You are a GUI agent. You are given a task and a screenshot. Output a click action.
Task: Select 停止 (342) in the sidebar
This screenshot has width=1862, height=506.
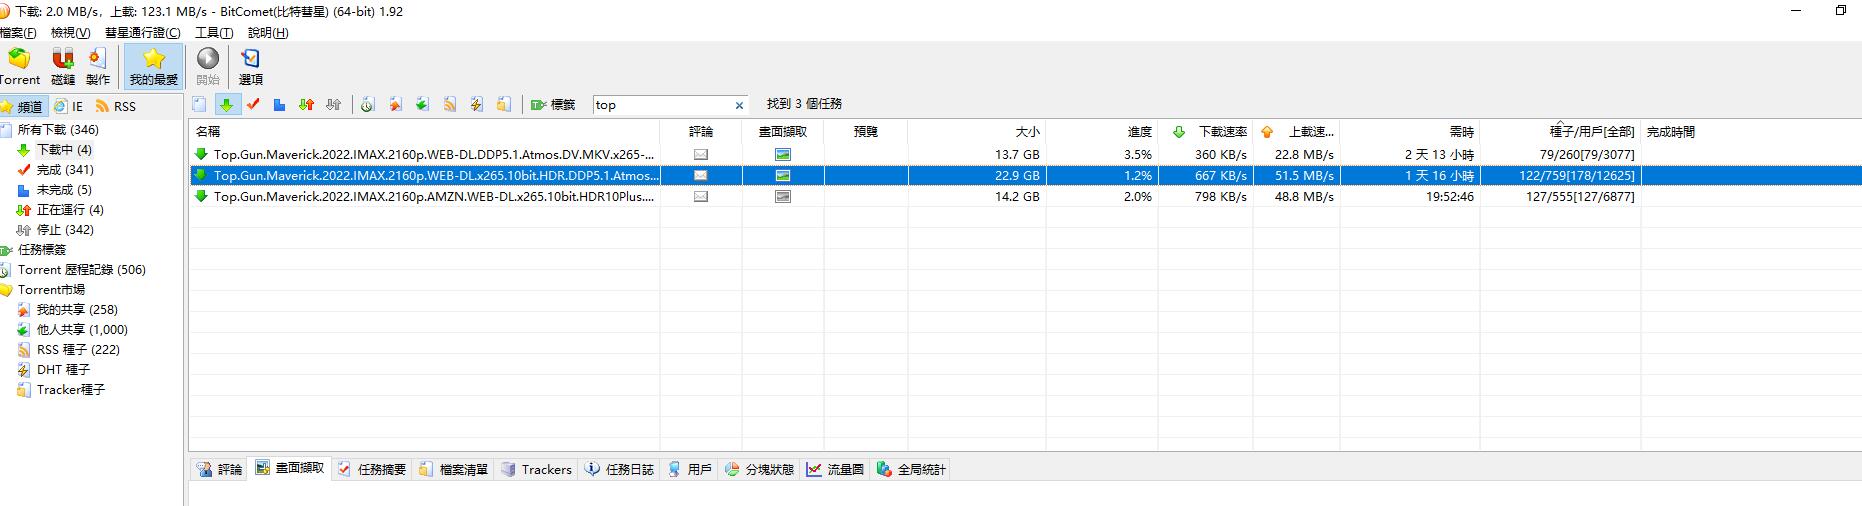pyautogui.click(x=65, y=230)
